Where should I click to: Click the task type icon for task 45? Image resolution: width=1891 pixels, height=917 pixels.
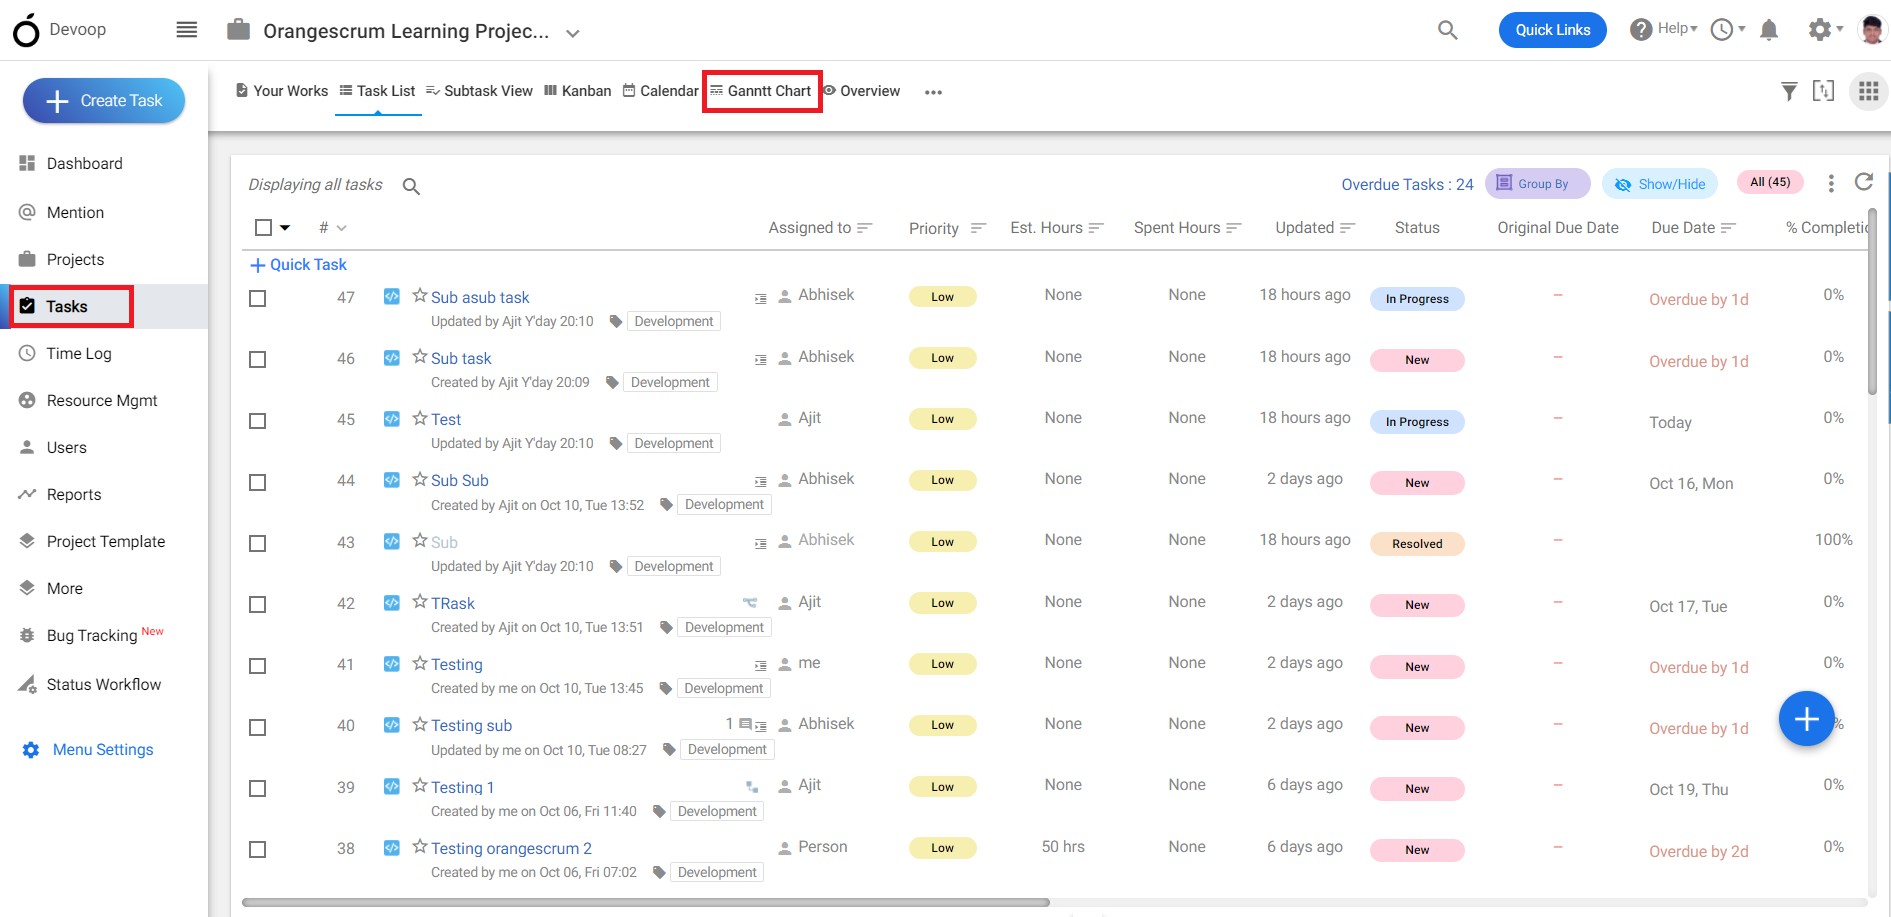pos(392,419)
